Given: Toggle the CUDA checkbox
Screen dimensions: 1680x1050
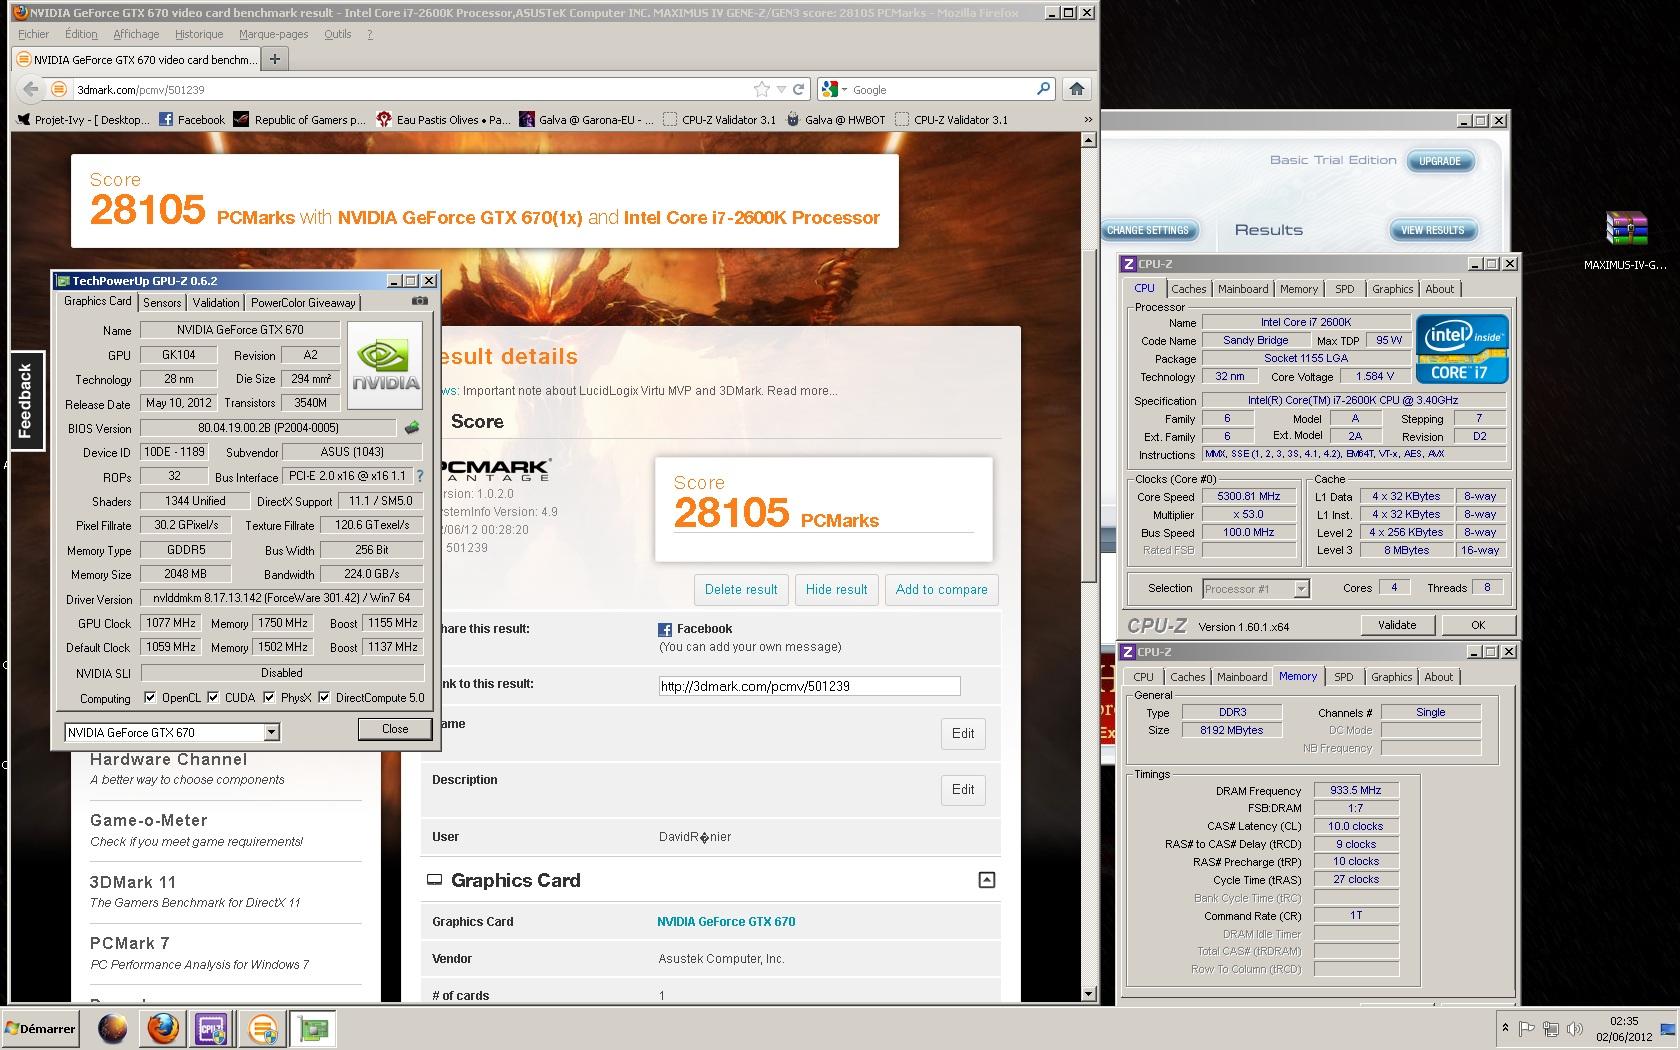Looking at the screenshot, I should 213,698.
